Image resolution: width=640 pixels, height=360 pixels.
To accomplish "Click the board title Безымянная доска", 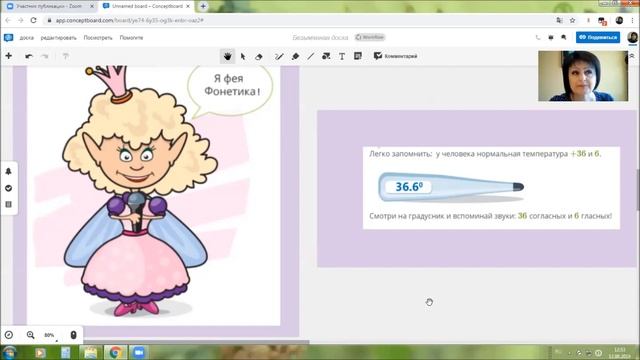I will [320, 38].
